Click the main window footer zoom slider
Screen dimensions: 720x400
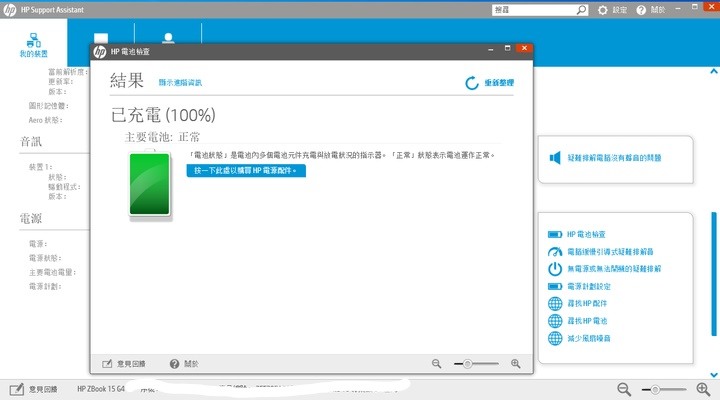click(664, 389)
